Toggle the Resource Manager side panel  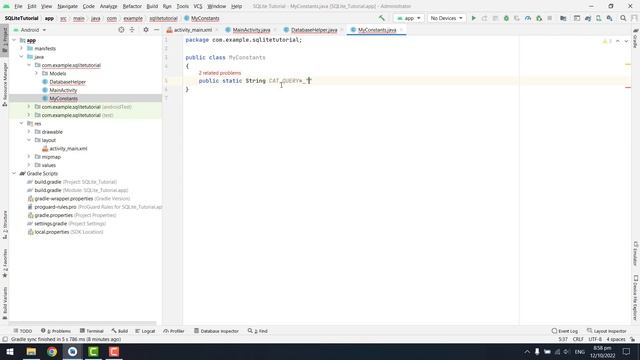pos(5,85)
